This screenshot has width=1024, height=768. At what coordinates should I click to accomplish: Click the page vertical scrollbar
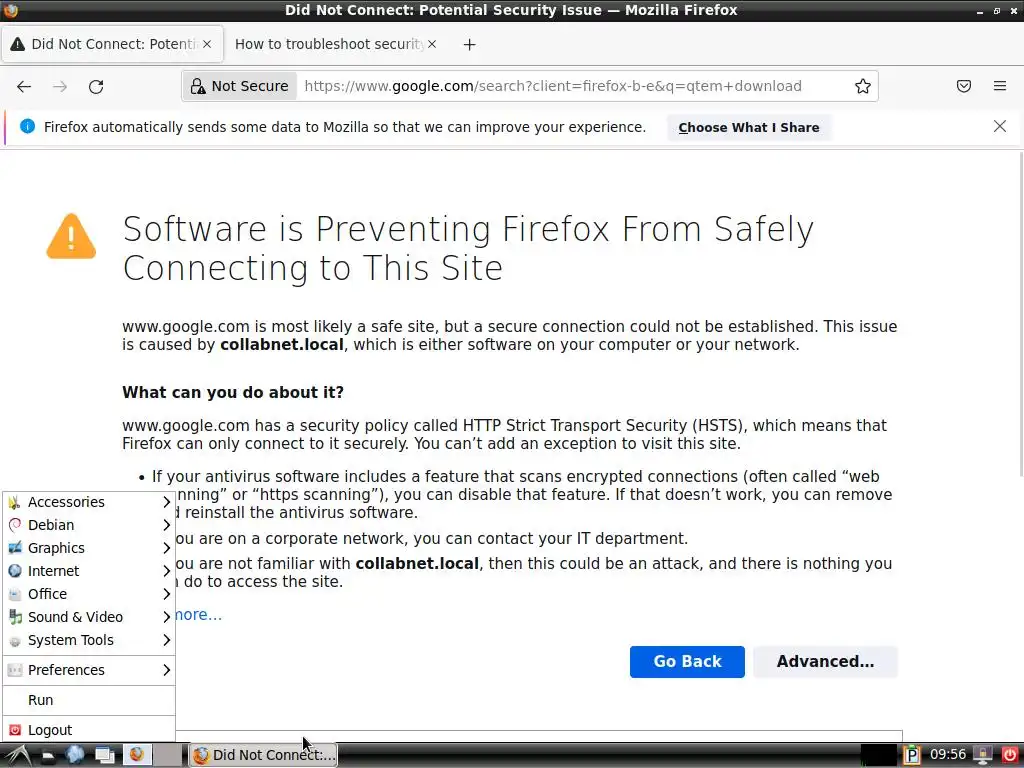1020,313
